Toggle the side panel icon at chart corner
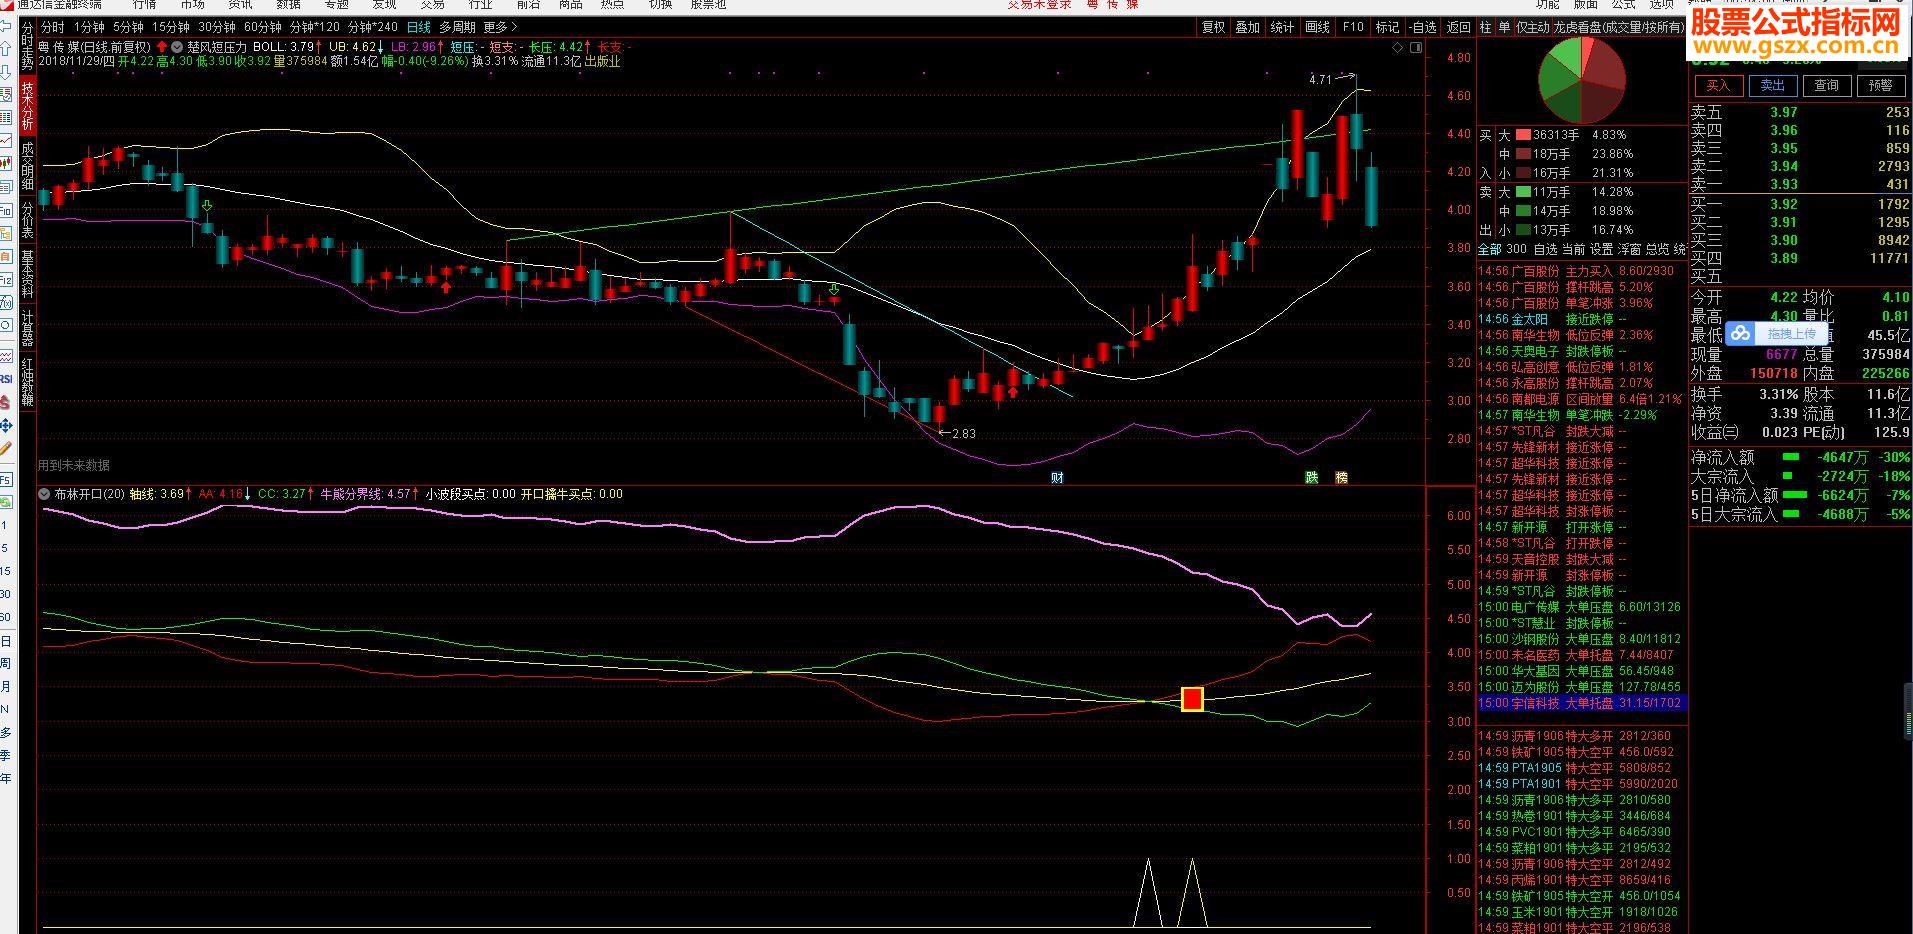Screen dimensions: 1913x934 click(1416, 47)
